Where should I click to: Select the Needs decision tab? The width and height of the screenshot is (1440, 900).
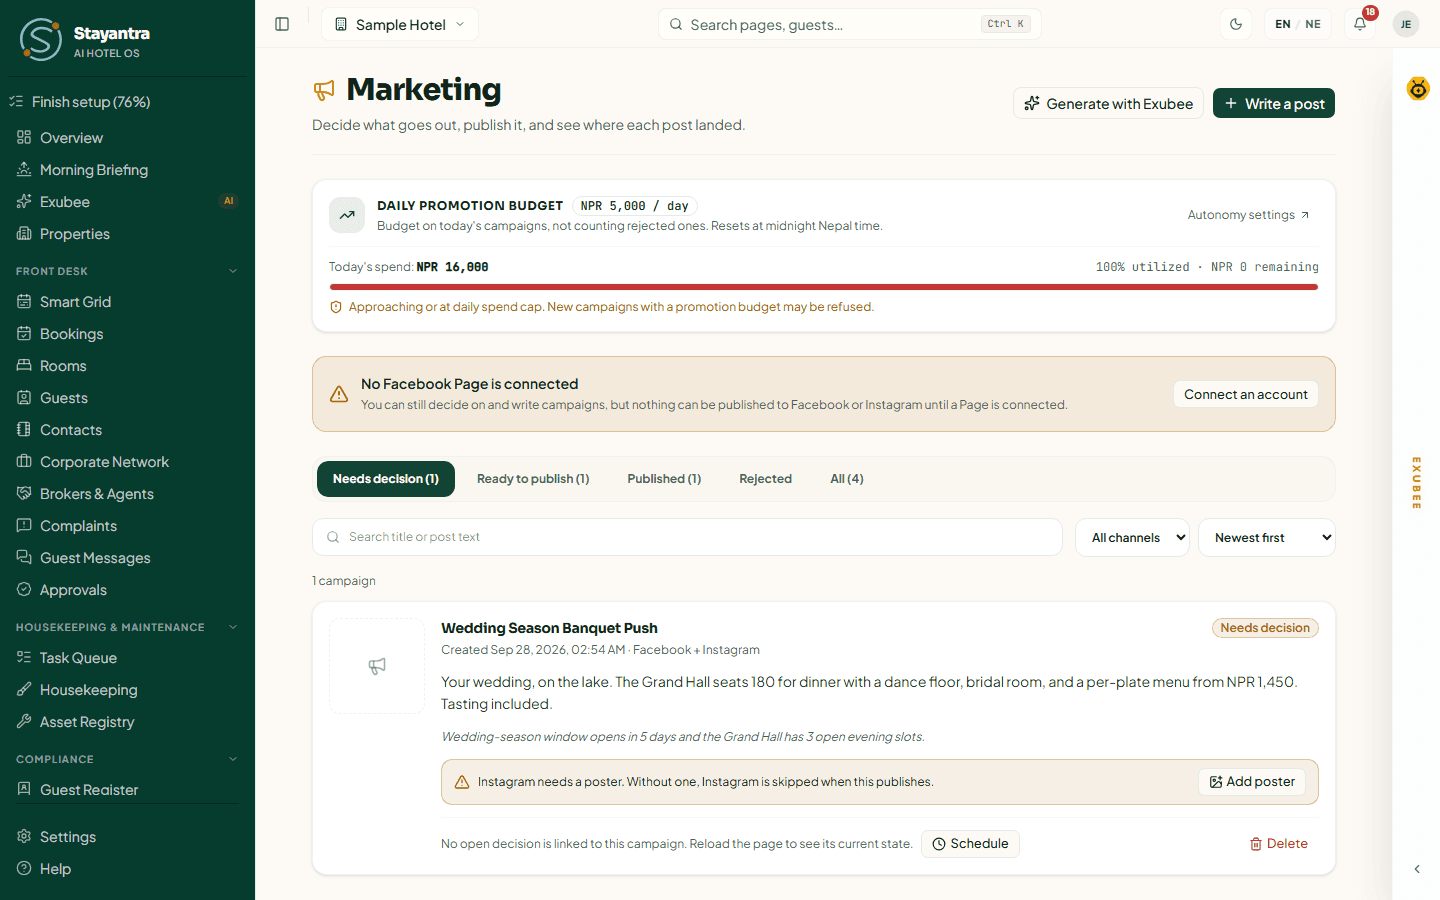tap(386, 479)
